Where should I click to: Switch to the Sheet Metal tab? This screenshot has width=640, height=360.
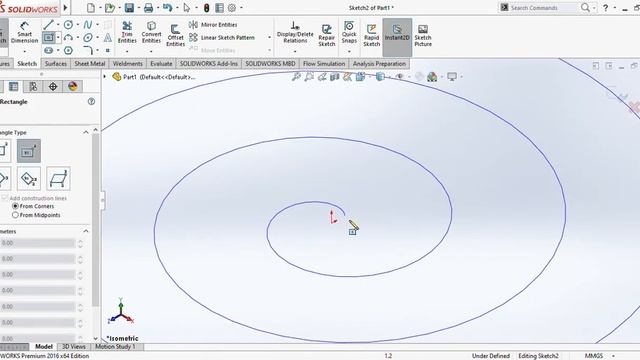click(90, 64)
